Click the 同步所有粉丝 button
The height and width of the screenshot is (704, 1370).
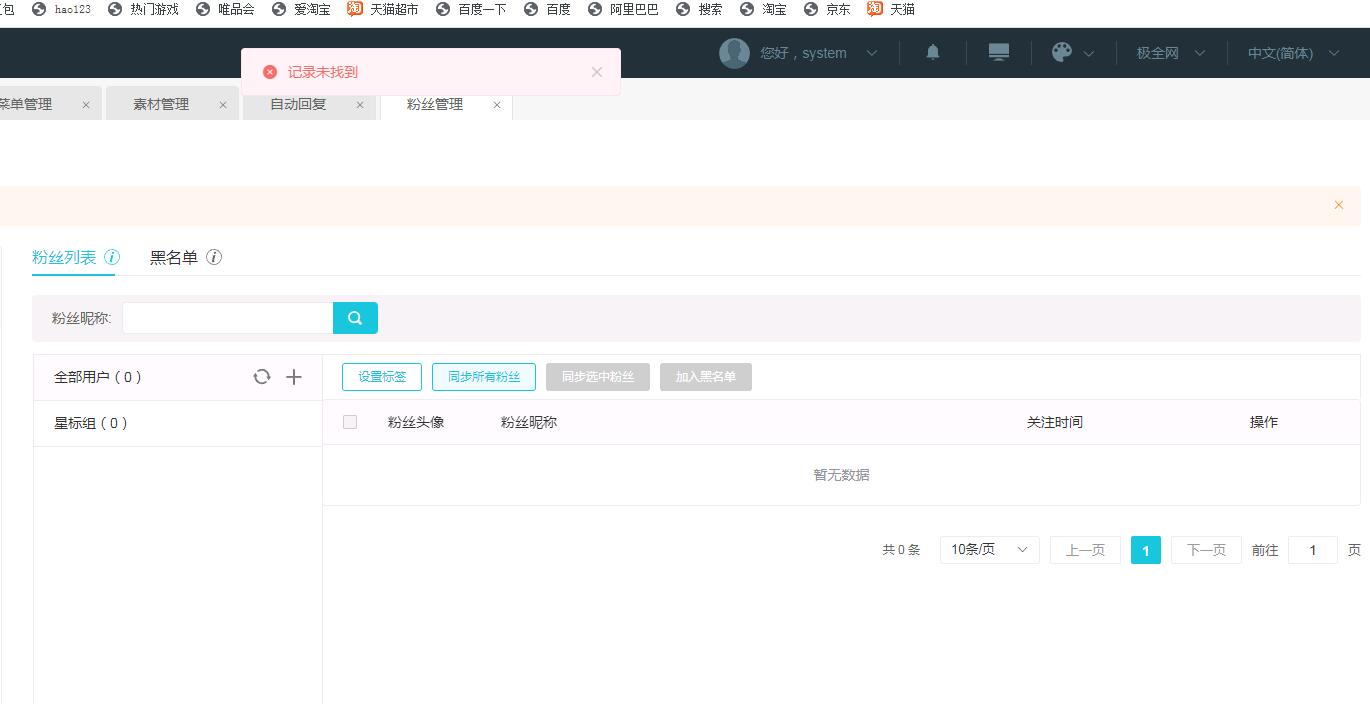[x=484, y=377]
